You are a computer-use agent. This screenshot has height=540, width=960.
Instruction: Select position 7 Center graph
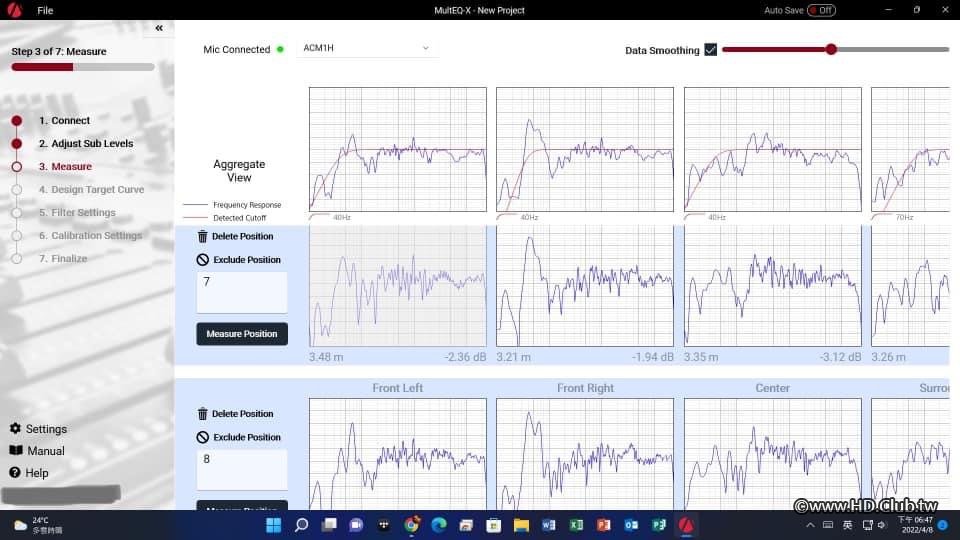coord(773,286)
